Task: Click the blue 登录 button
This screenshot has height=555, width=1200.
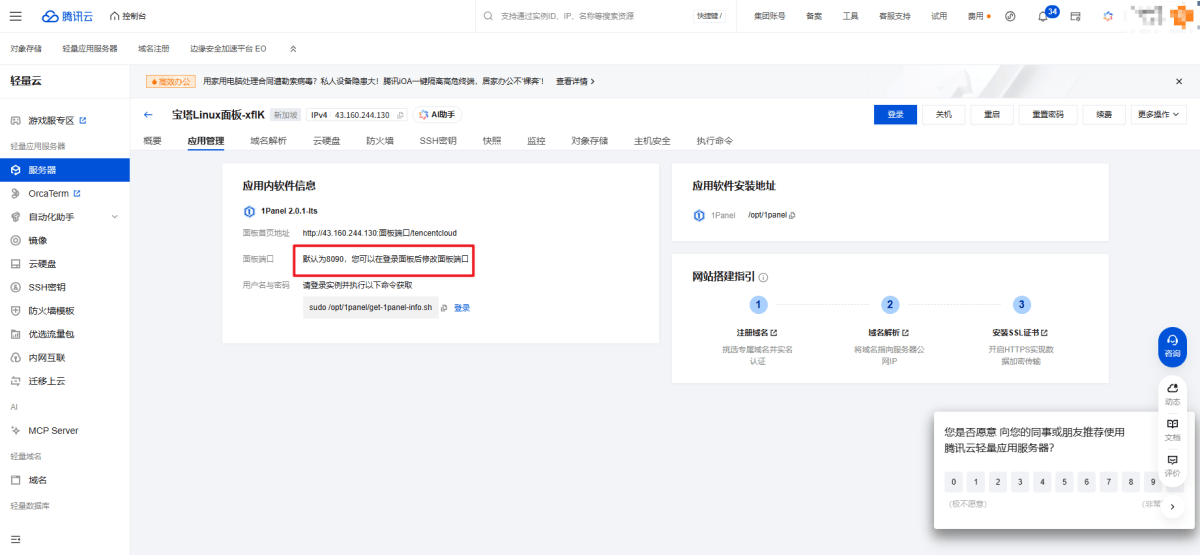Action: point(895,114)
